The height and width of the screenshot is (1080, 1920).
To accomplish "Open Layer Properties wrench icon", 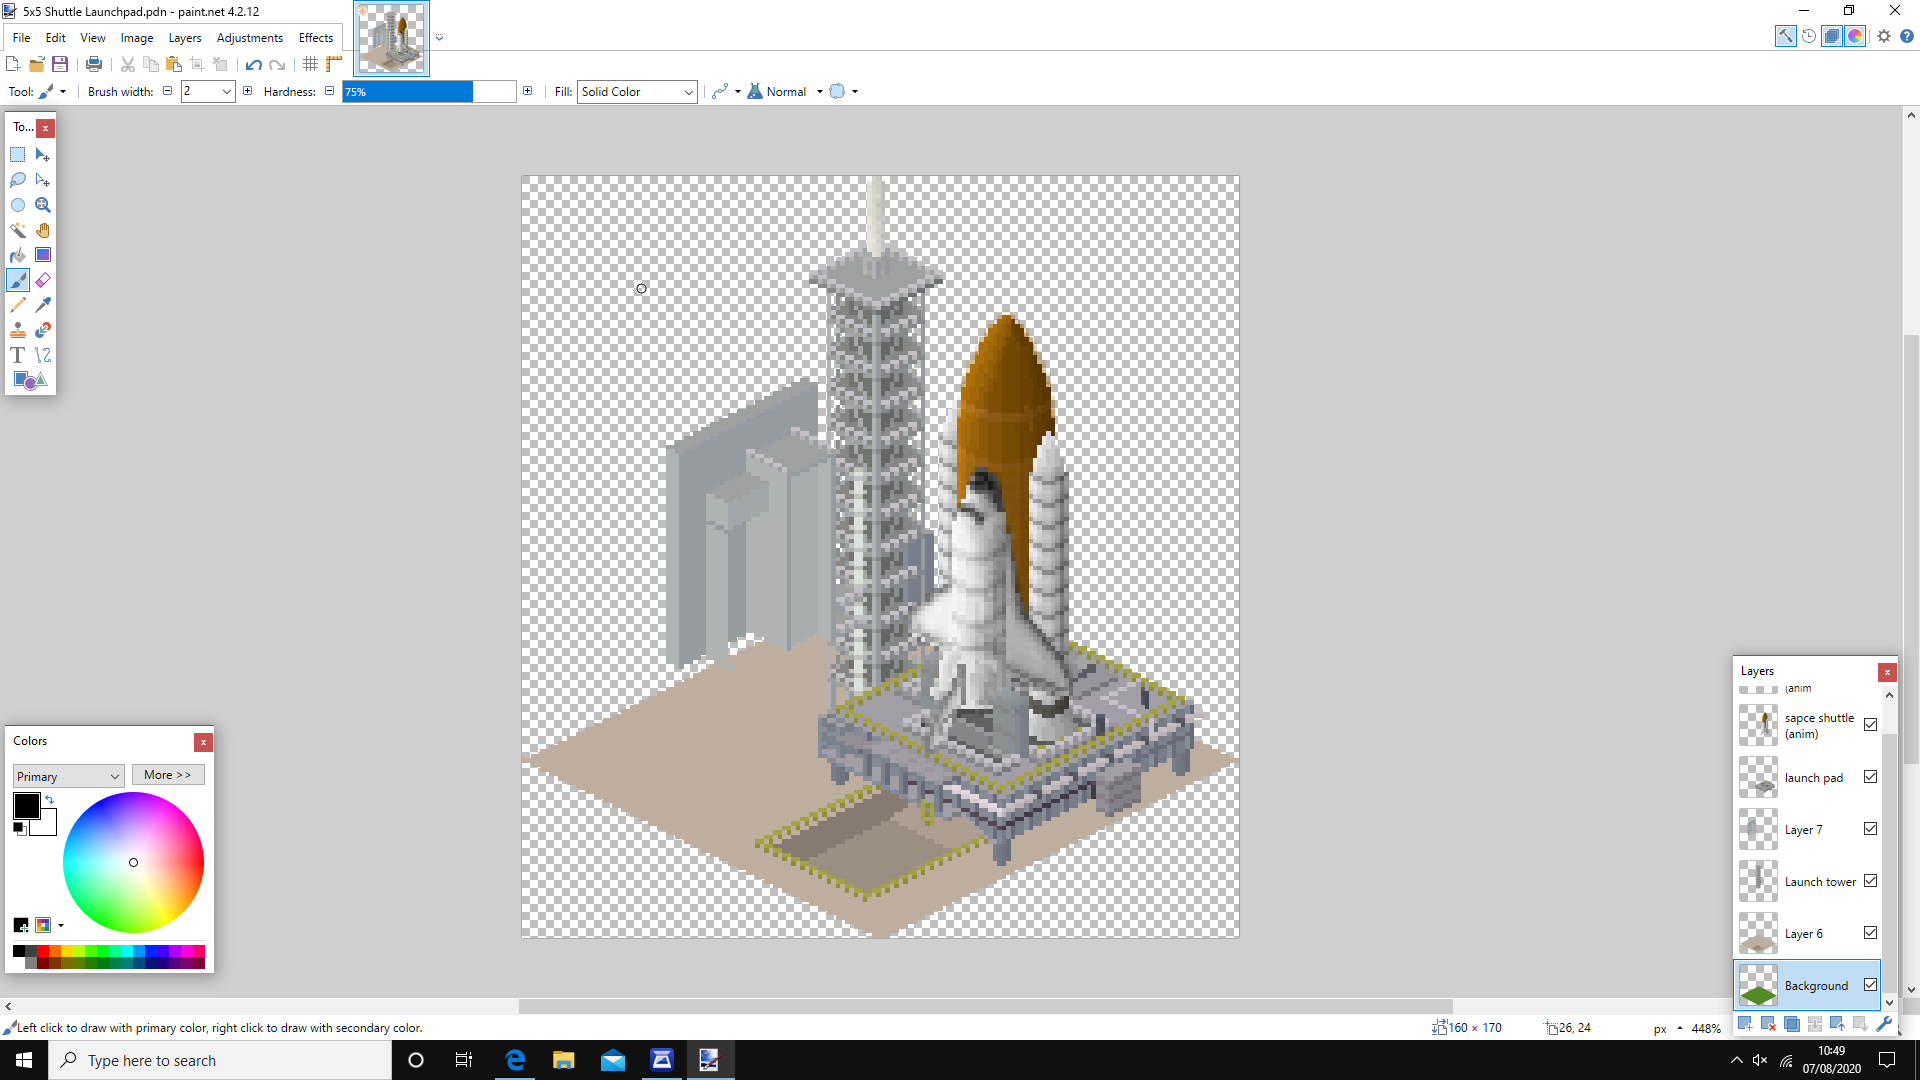I will click(1884, 1023).
